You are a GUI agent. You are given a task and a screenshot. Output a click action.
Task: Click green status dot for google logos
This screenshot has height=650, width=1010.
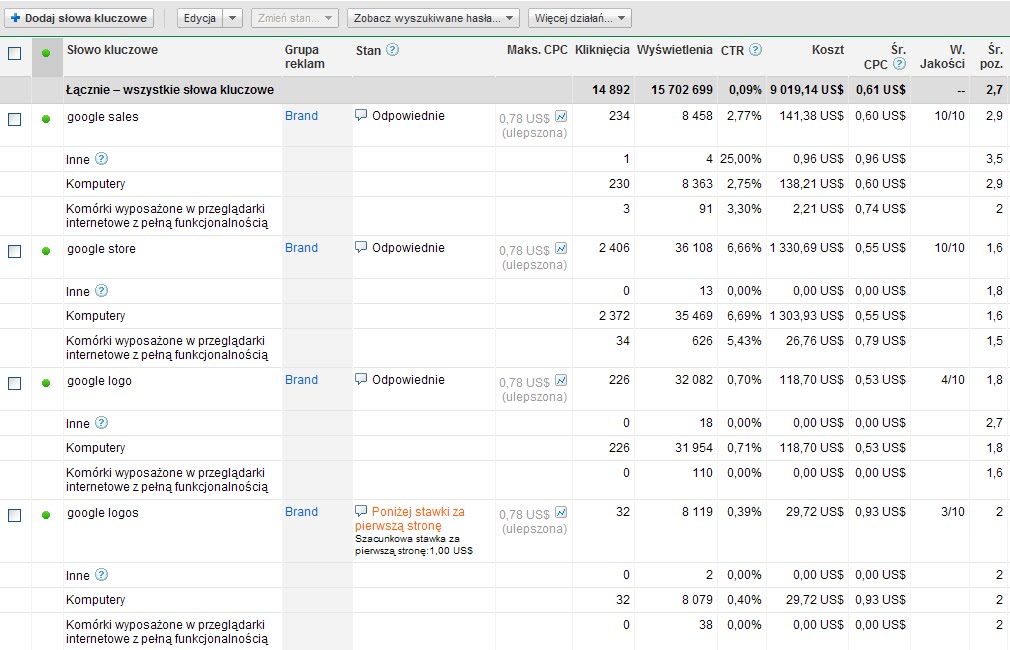coord(46,515)
